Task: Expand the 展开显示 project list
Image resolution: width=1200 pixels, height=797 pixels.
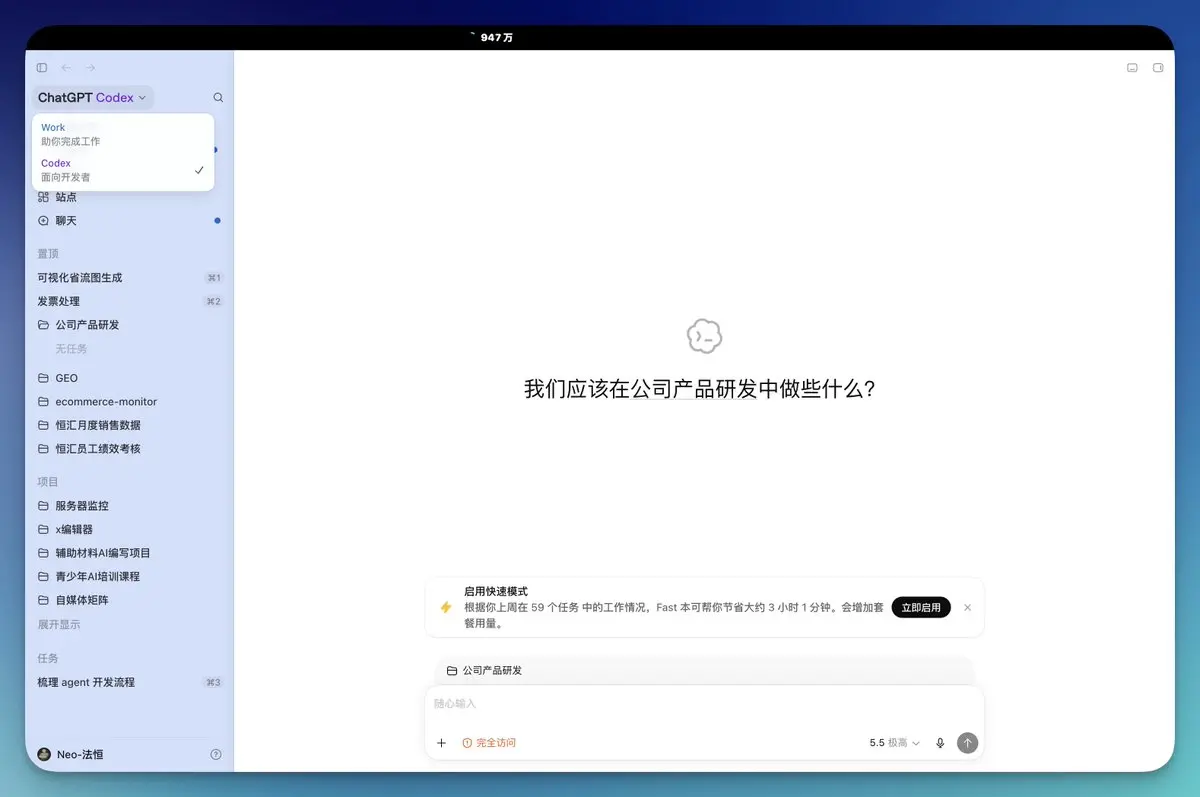Action: pos(59,625)
